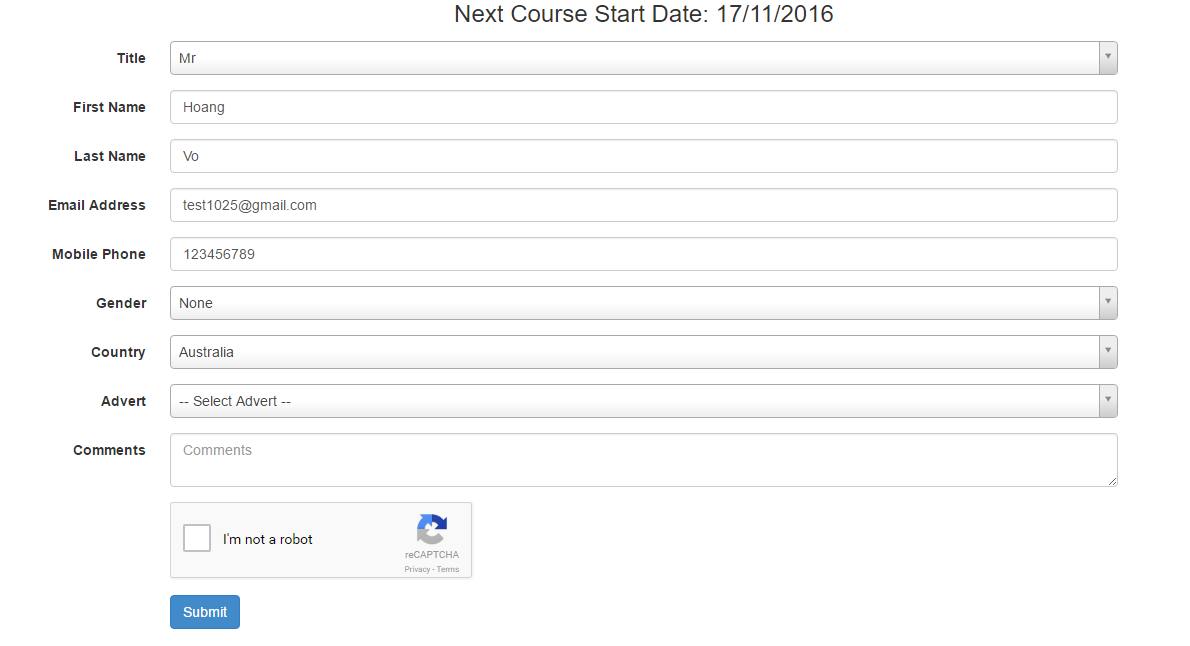Focus the First Name field containing Hoang
Screen dimensions: 1190x646
click(643, 107)
